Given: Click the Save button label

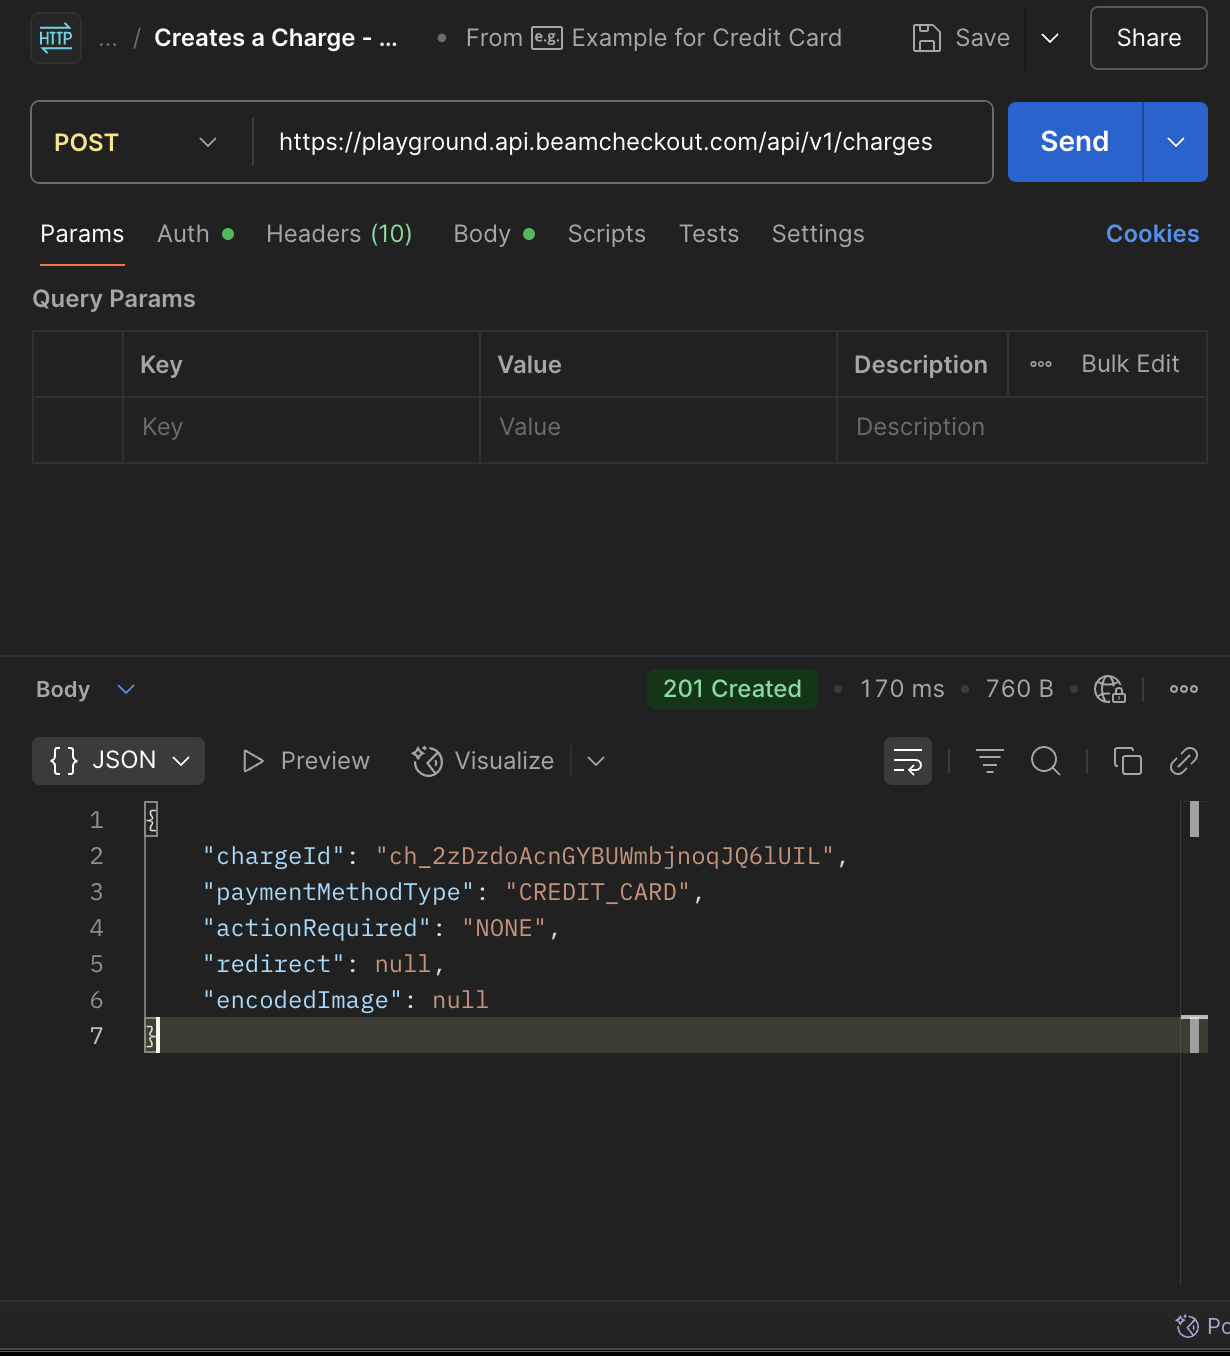Looking at the screenshot, I should pyautogui.click(x=983, y=38).
